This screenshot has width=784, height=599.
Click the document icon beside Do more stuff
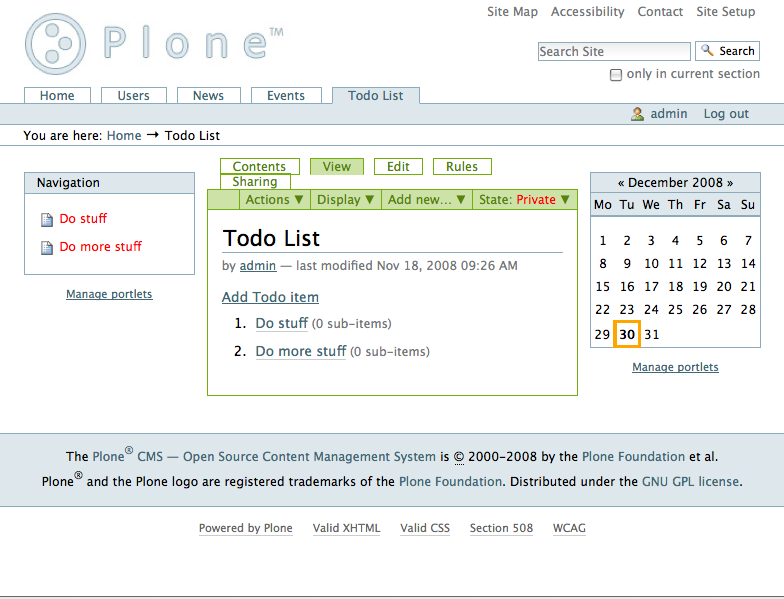[x=47, y=247]
